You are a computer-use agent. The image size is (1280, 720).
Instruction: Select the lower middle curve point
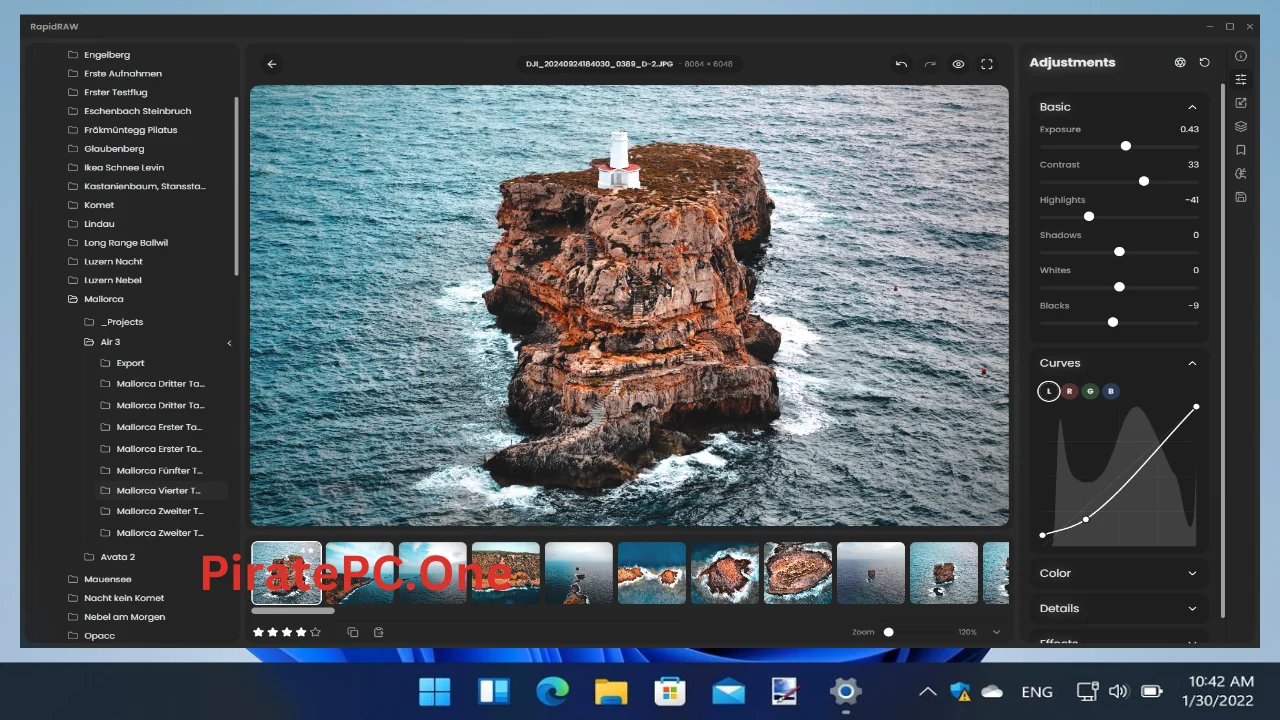[x=1086, y=519]
